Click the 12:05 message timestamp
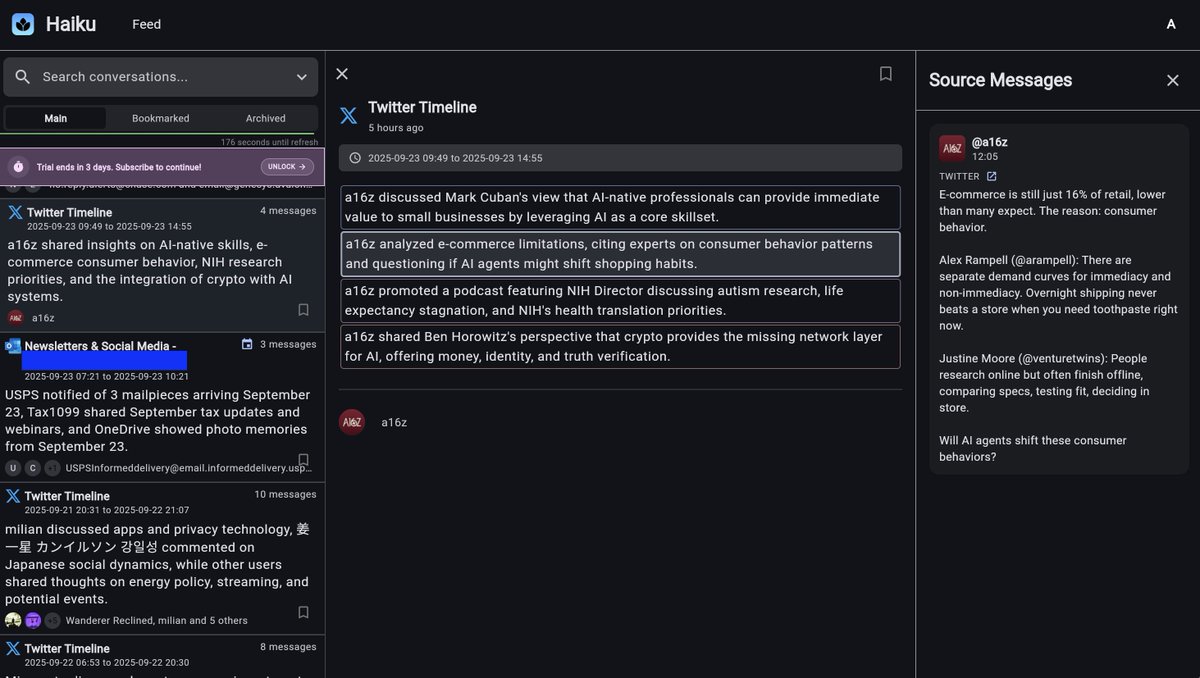 (985, 157)
